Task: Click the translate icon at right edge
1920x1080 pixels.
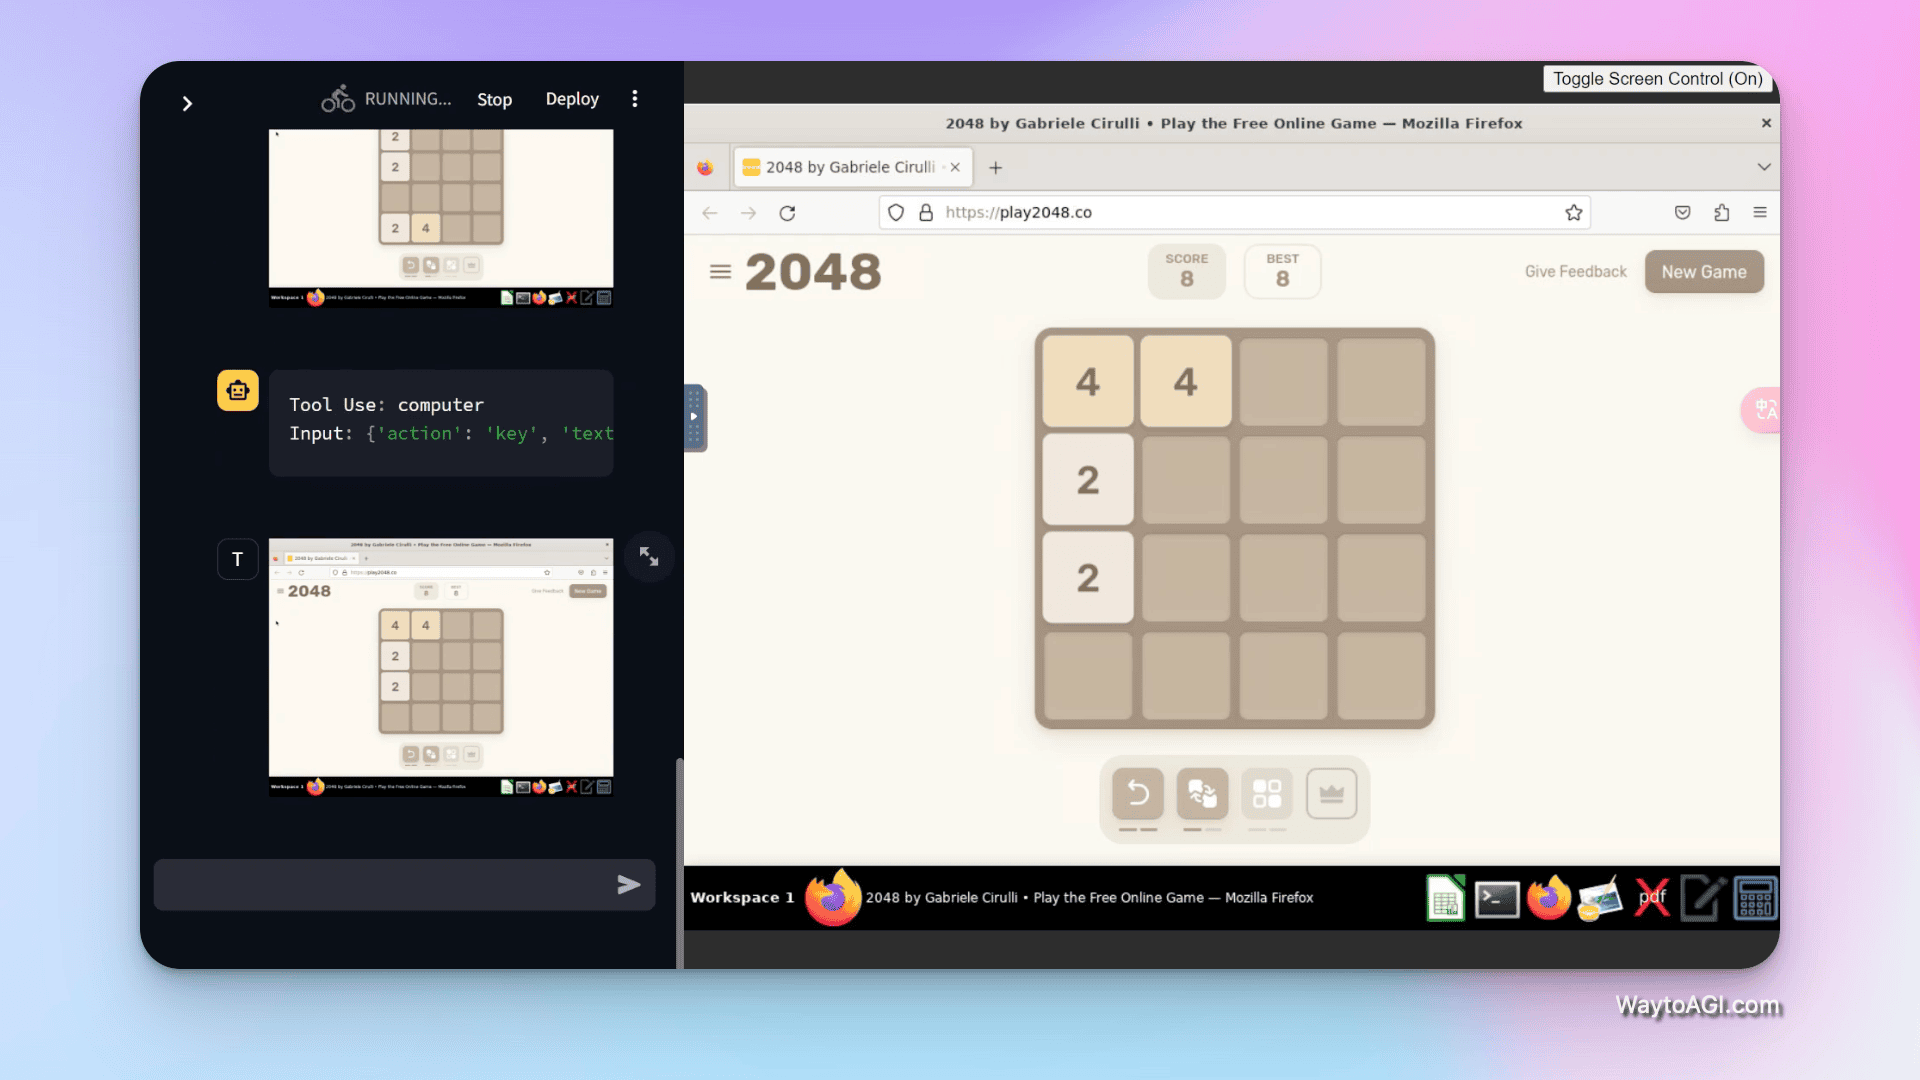Action: point(1765,410)
